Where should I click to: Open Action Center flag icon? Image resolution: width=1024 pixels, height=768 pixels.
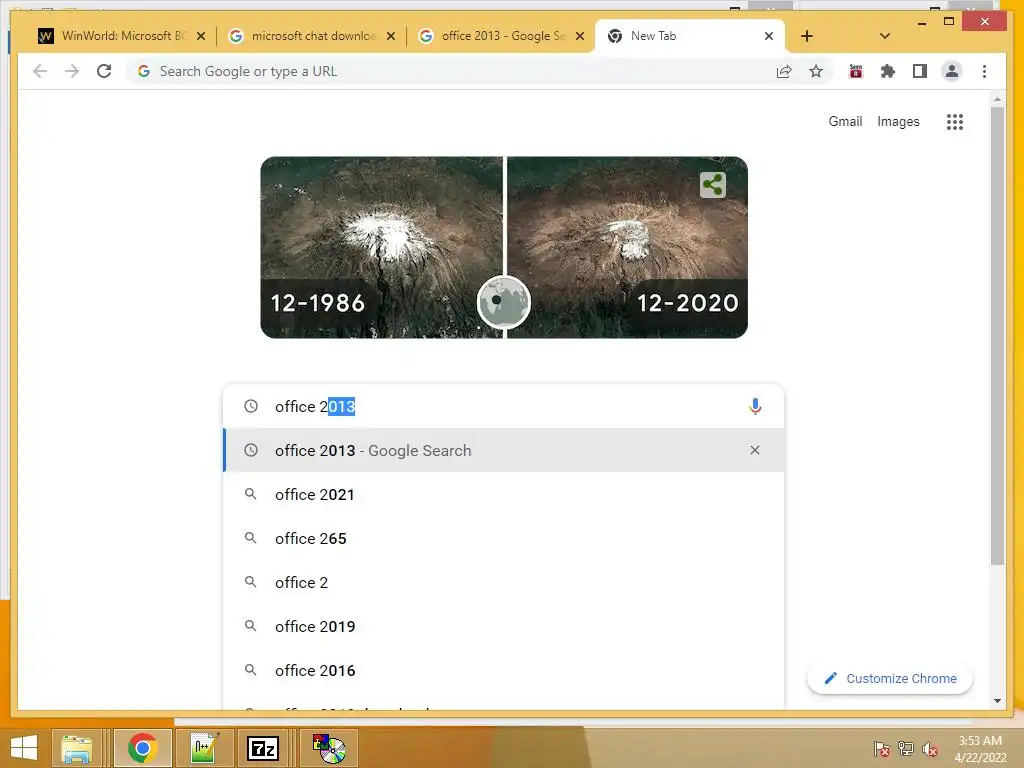point(881,748)
